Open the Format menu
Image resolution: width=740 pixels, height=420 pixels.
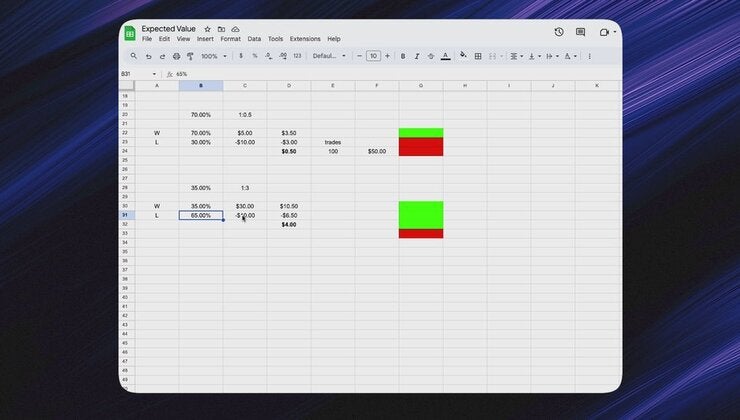[x=230, y=39]
